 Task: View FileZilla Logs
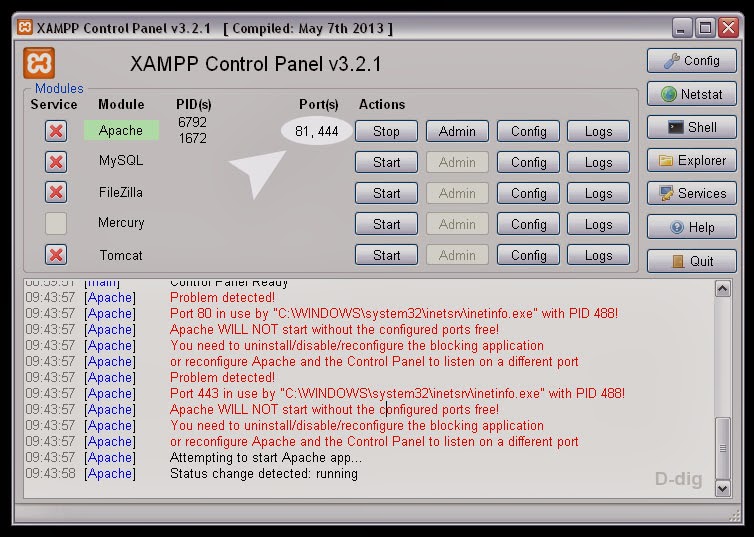(x=598, y=193)
